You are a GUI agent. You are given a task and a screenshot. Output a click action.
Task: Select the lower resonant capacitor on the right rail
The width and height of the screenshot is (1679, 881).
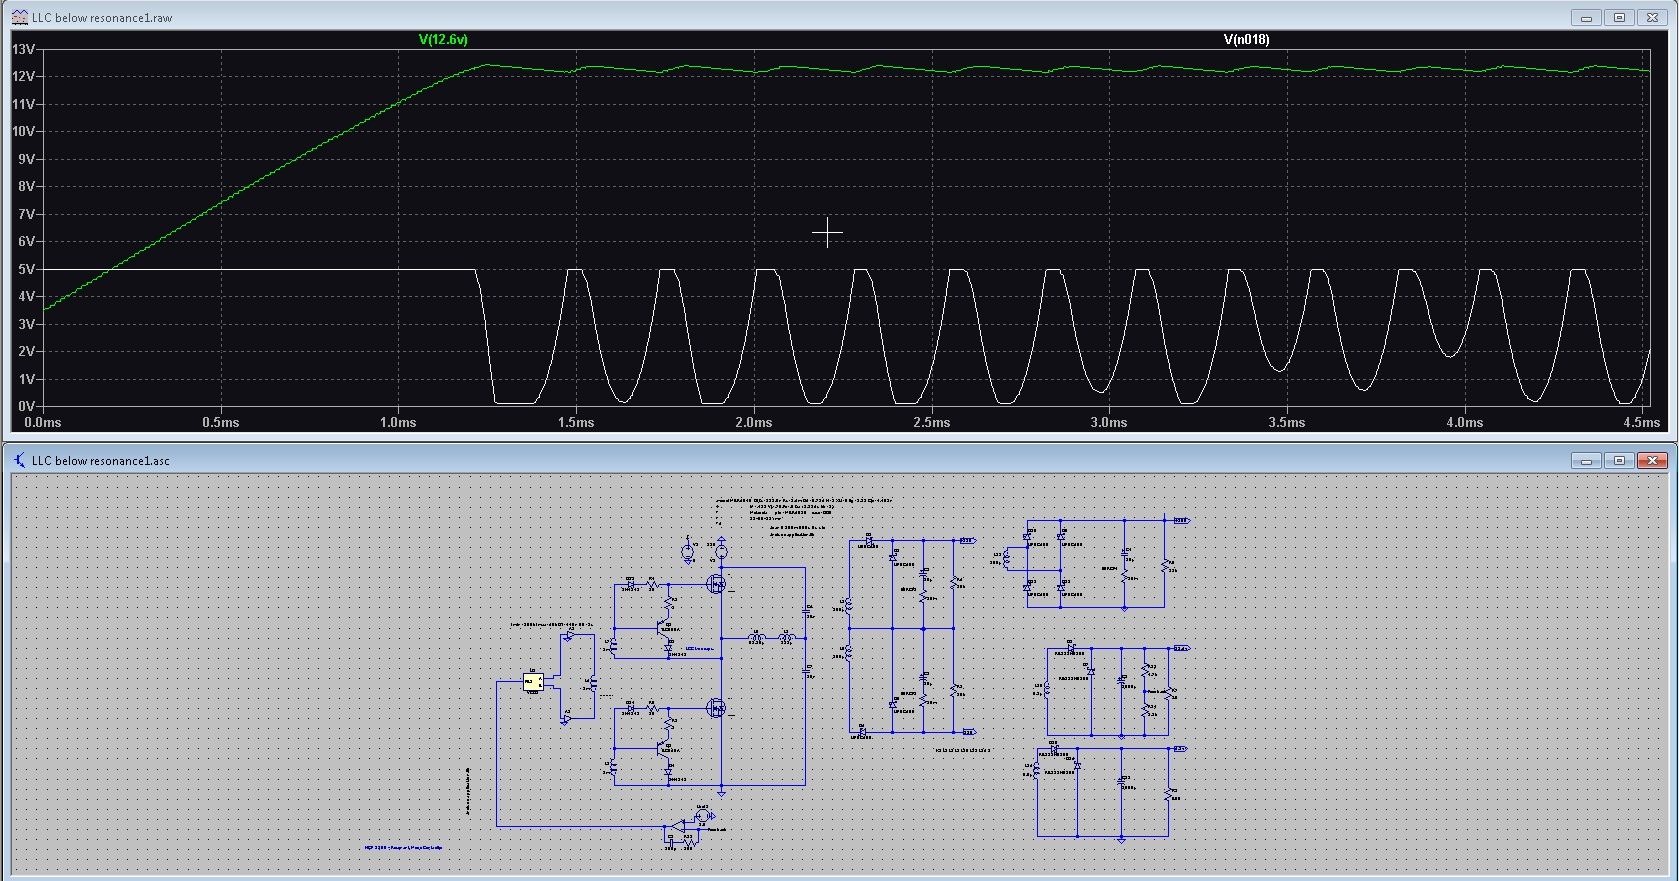(x=807, y=670)
